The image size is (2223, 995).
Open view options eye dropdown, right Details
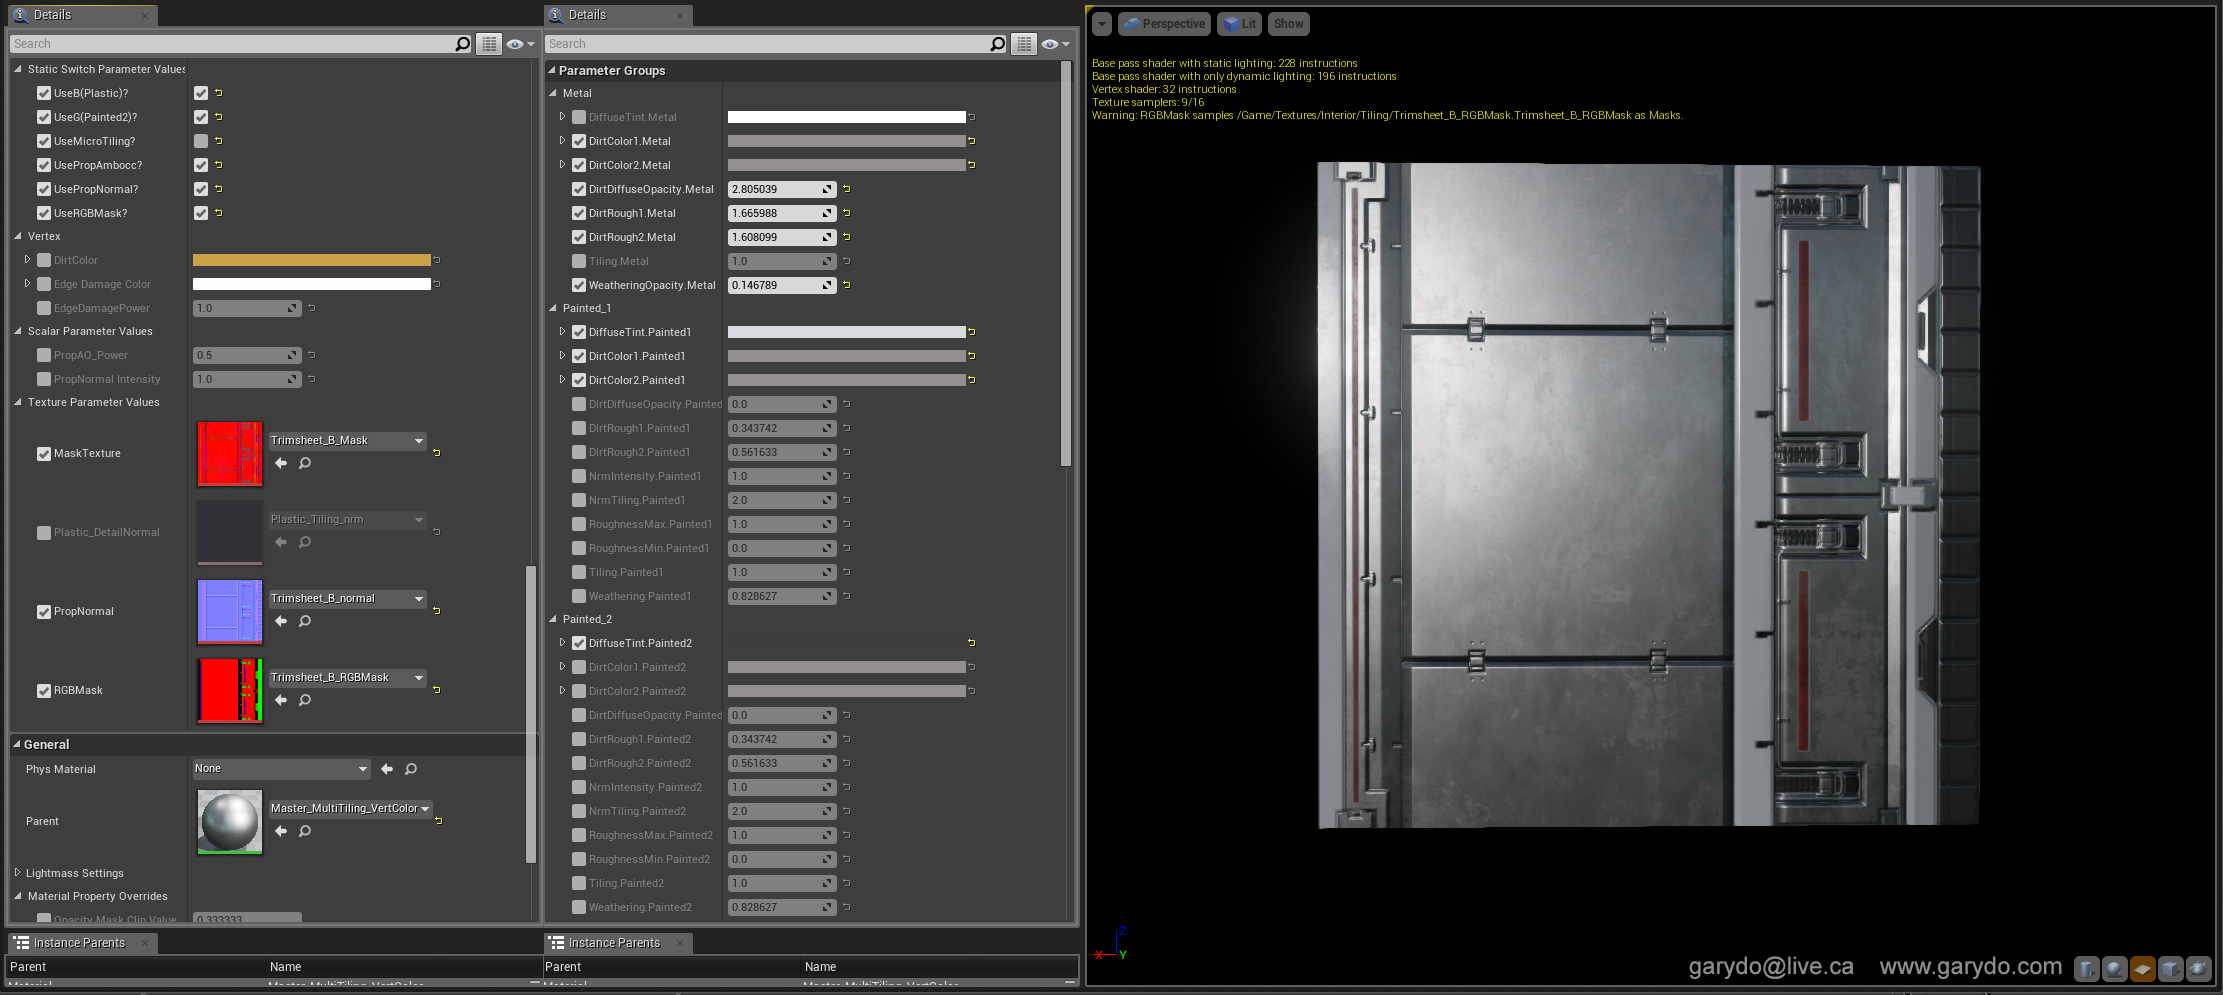pyautogui.click(x=1055, y=44)
